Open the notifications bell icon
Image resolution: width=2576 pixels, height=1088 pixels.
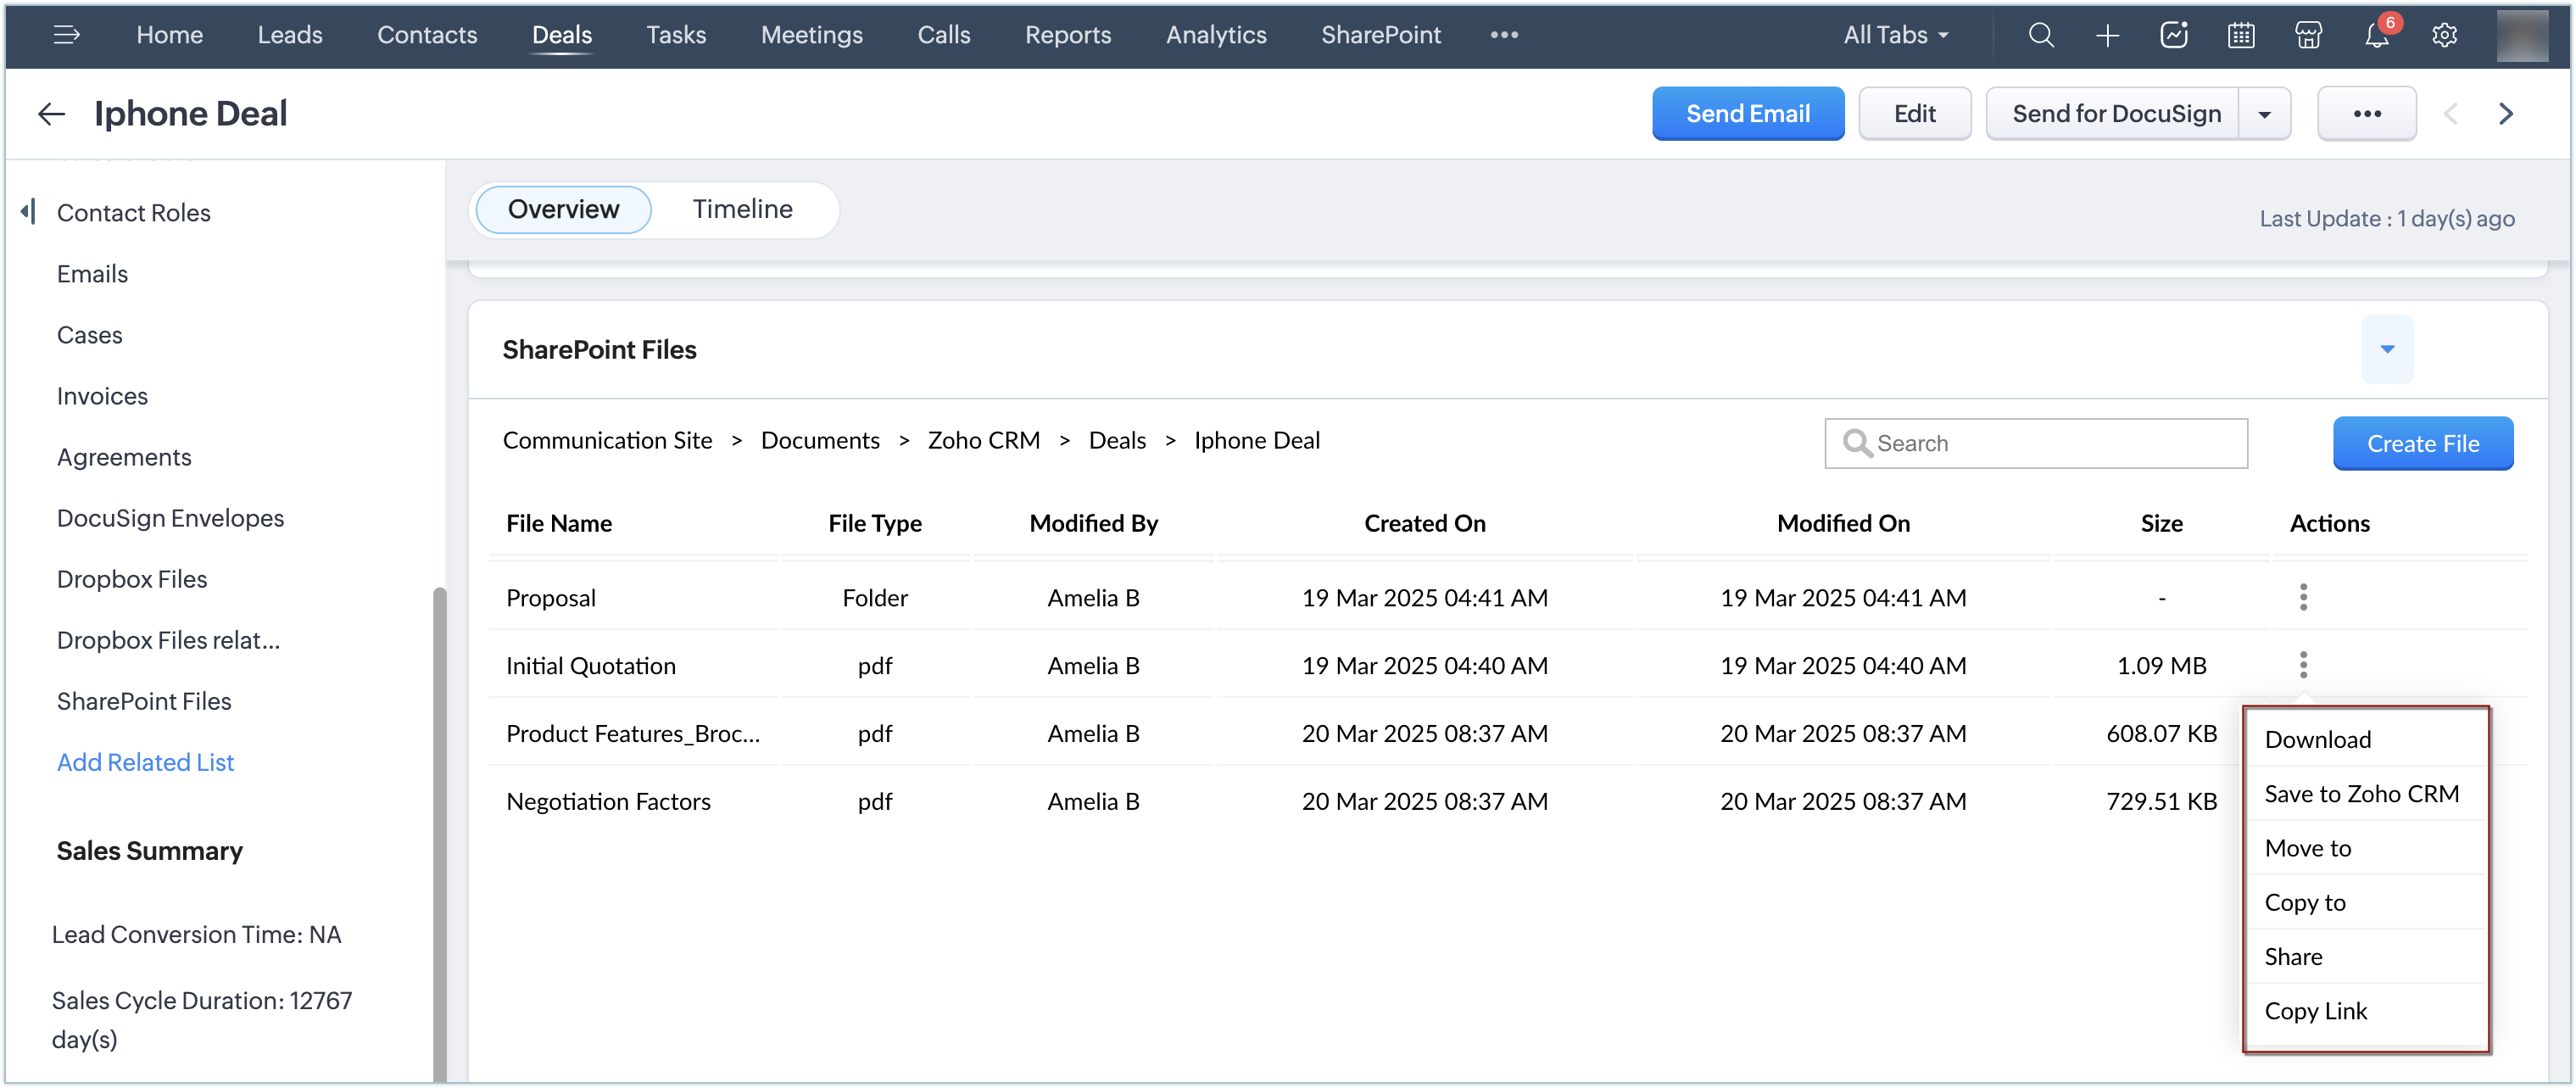[2376, 35]
